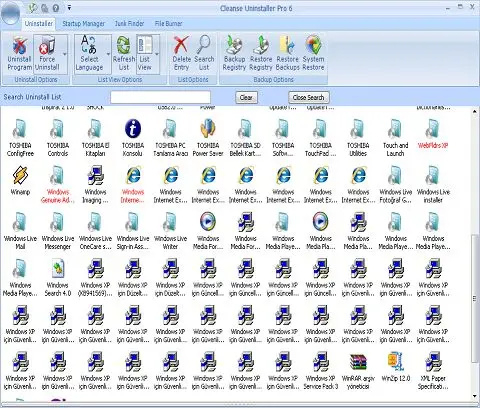The width and height of the screenshot is (480, 408).
Task: Select the TOSHIBA Utilities entry
Action: (x=358, y=138)
